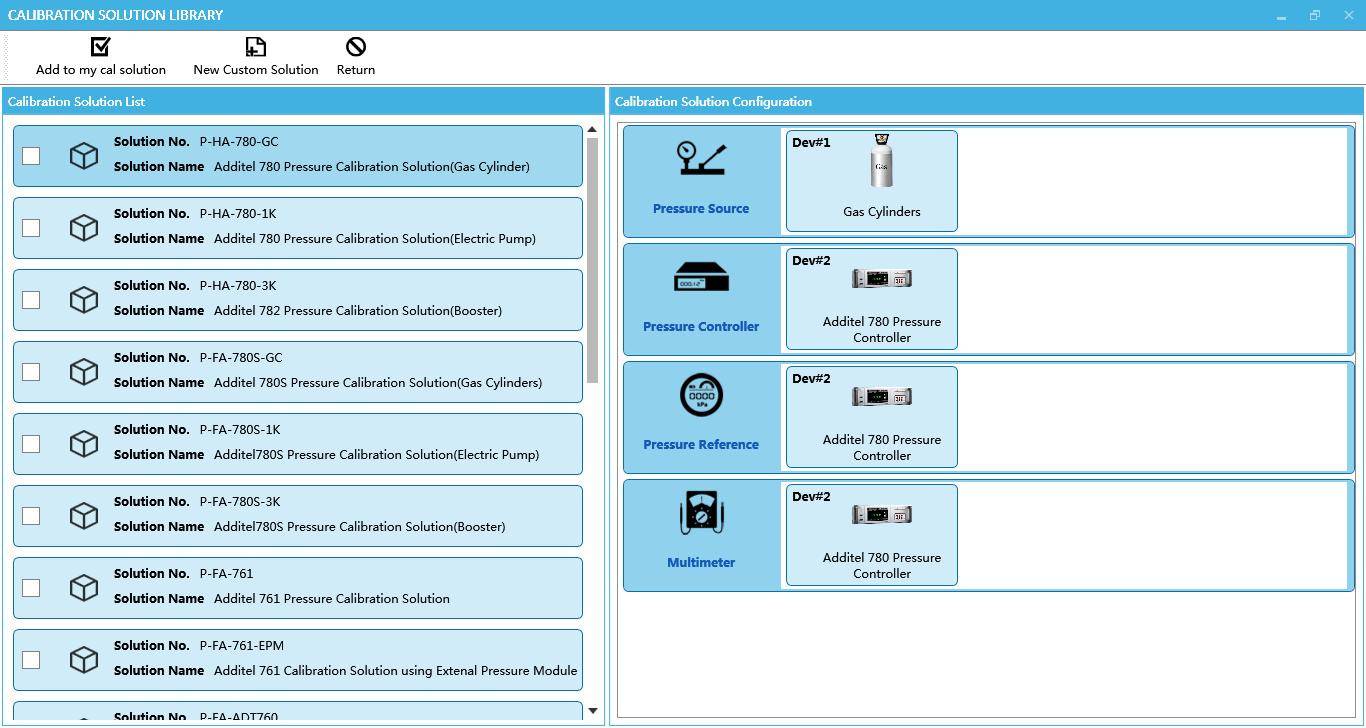This screenshot has height=728, width=1366.
Task: Click the cube icon for P-FA-780S-1K
Action: pyautogui.click(x=84, y=444)
